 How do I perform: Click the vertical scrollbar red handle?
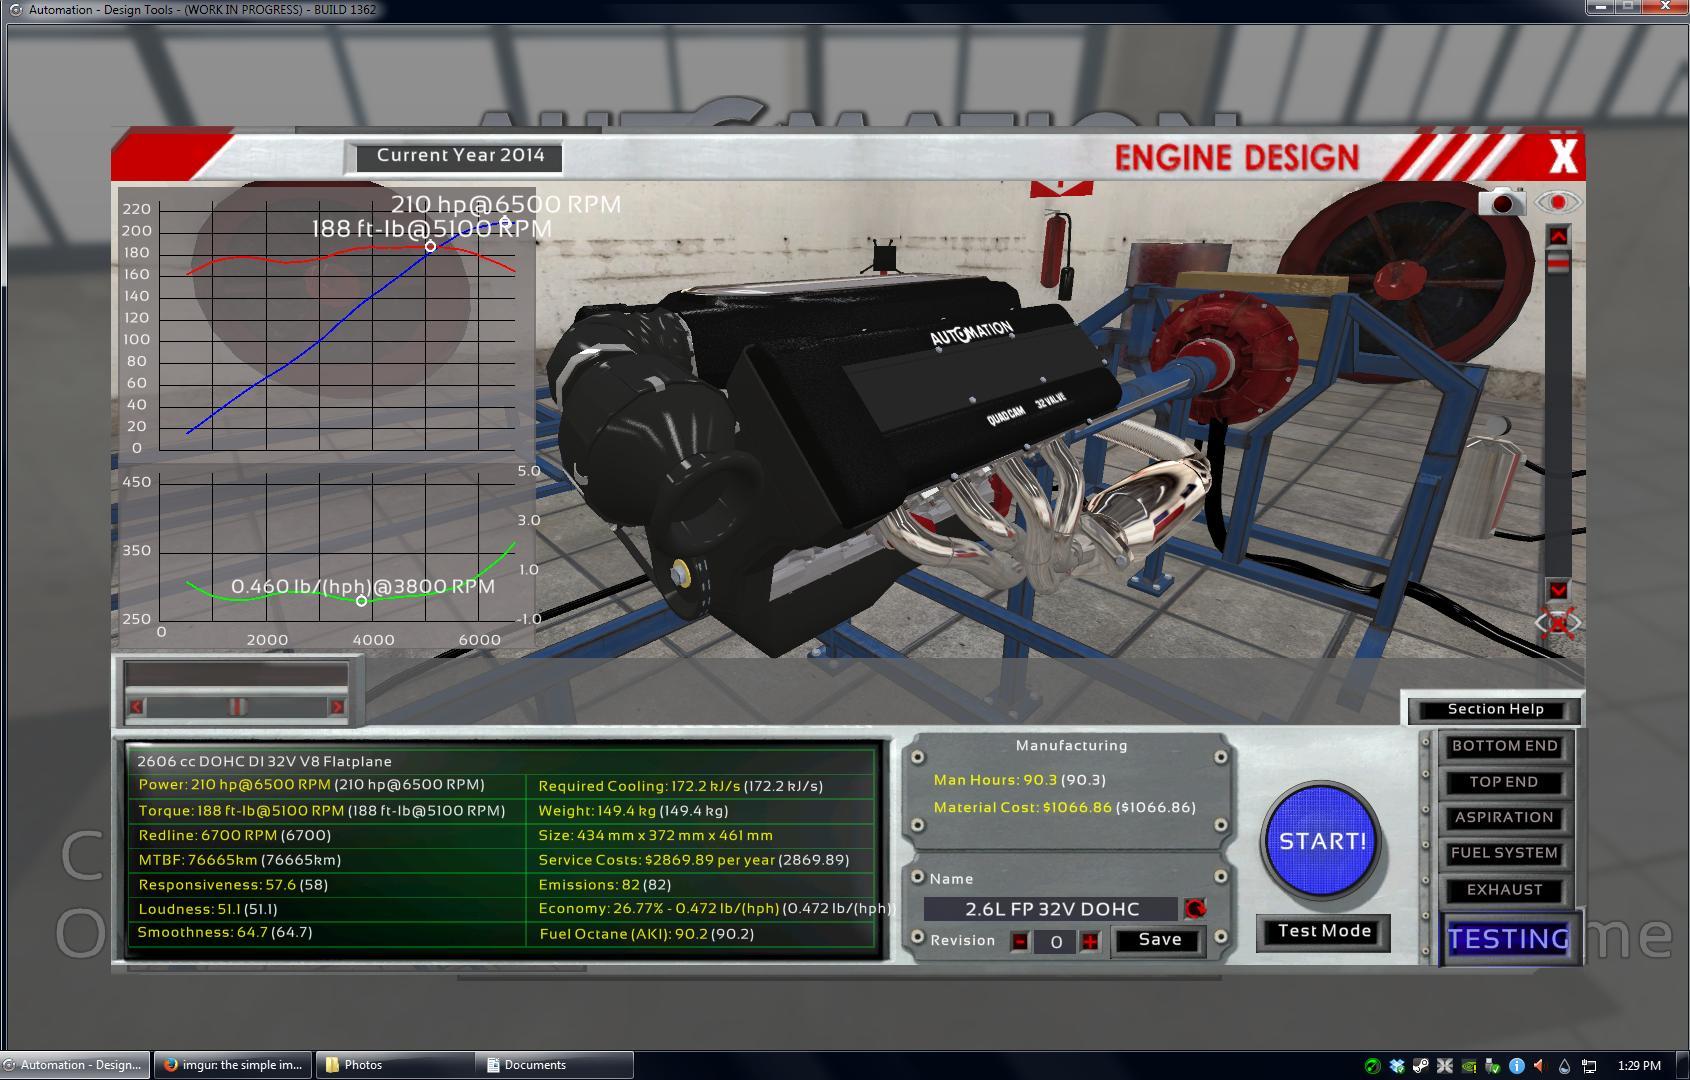pos(1558,263)
